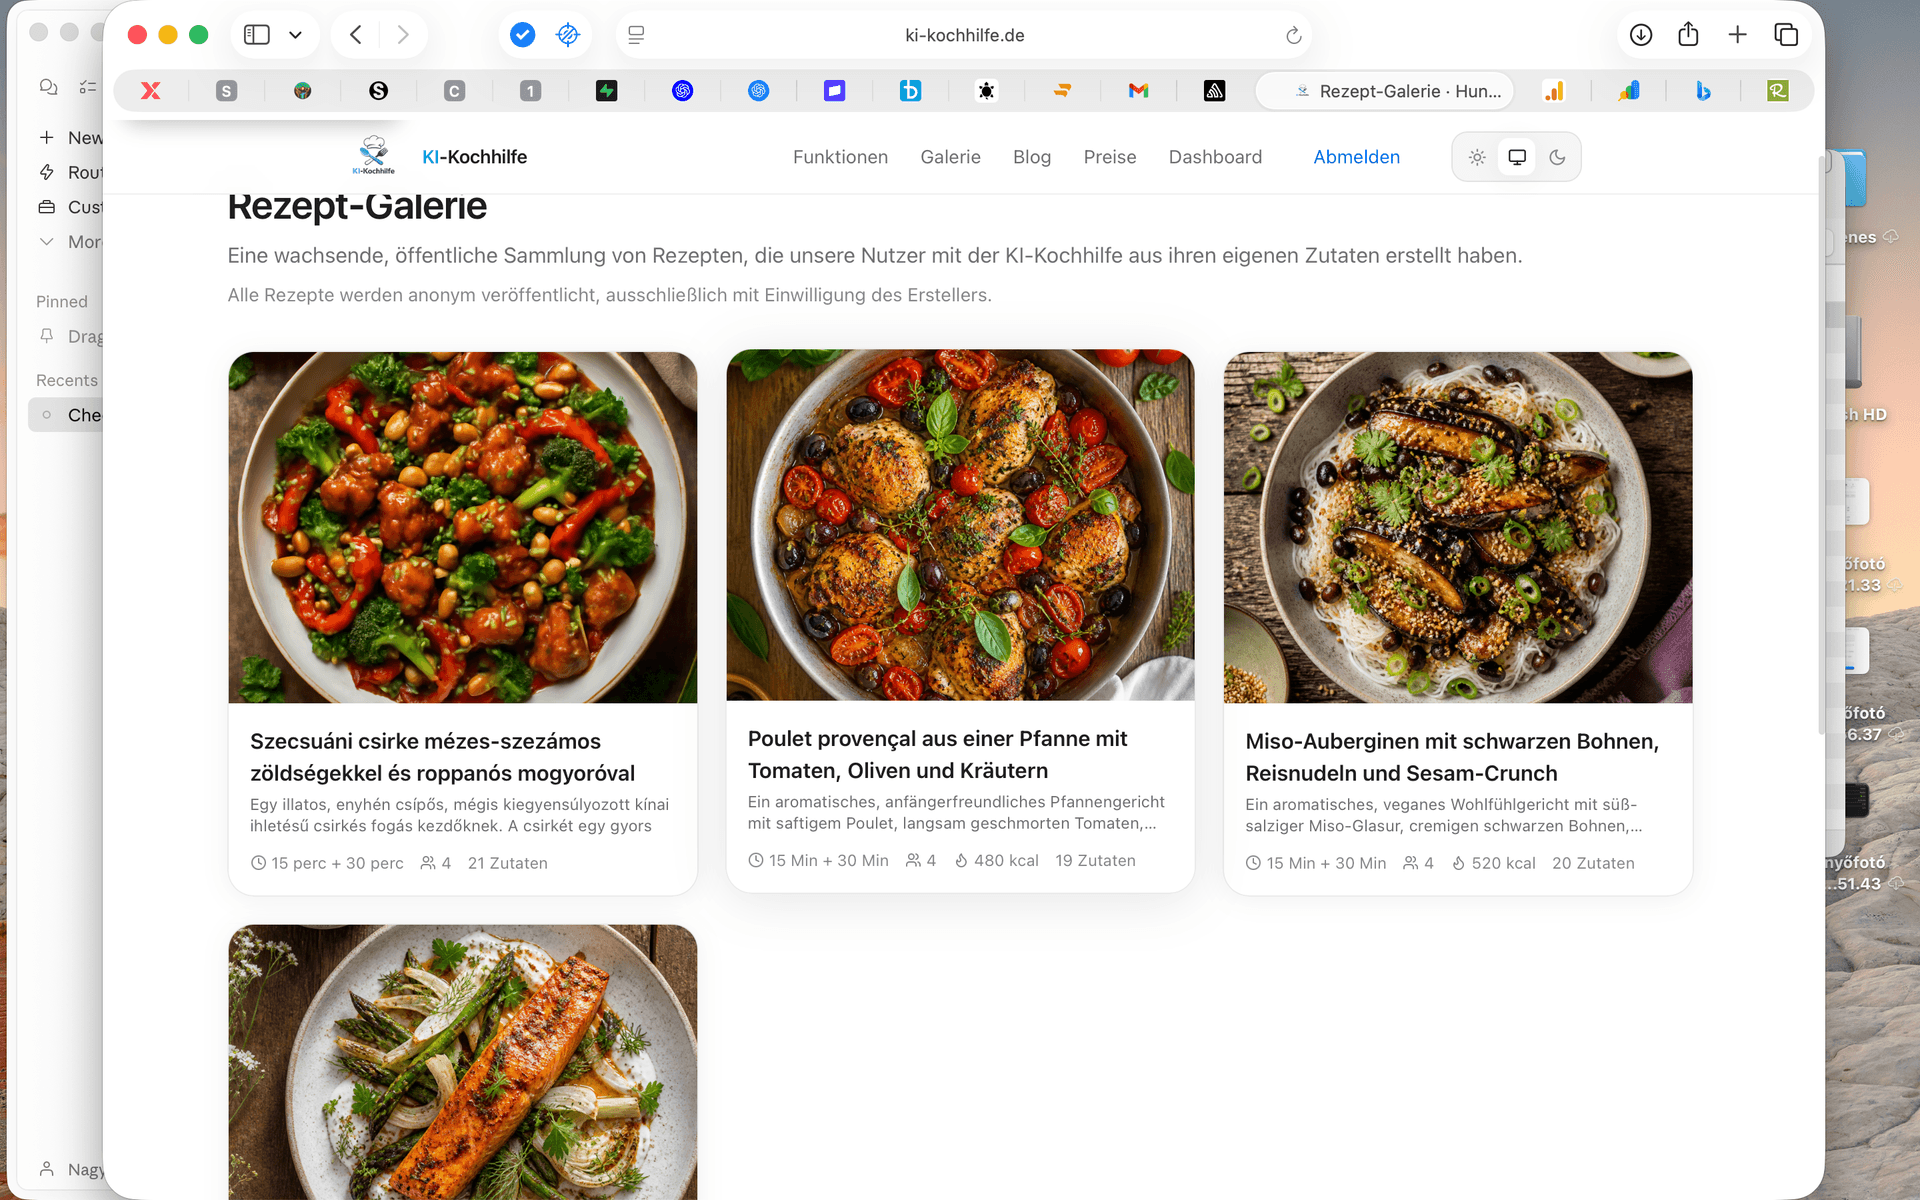Click the Szecsuáni csirke mézes-szezámos title

pos(442,757)
